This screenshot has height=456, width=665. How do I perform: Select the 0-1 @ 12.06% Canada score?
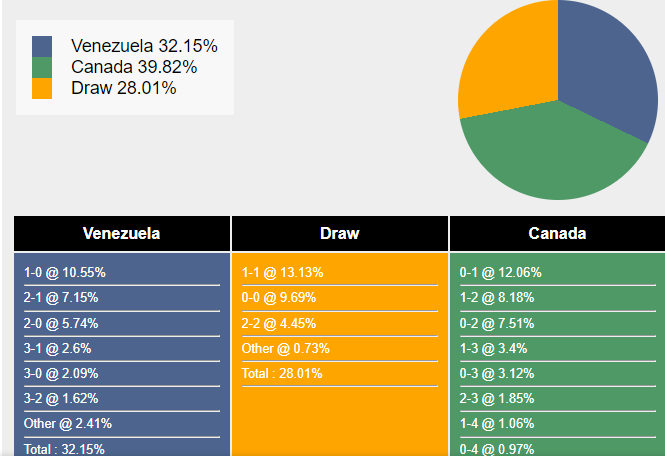pos(500,272)
